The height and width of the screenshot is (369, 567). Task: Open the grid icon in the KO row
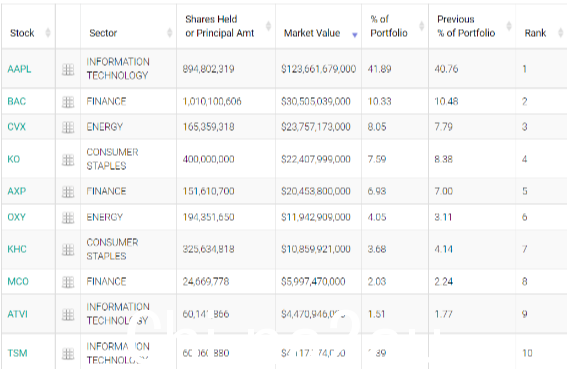pyautogui.click(x=68, y=160)
